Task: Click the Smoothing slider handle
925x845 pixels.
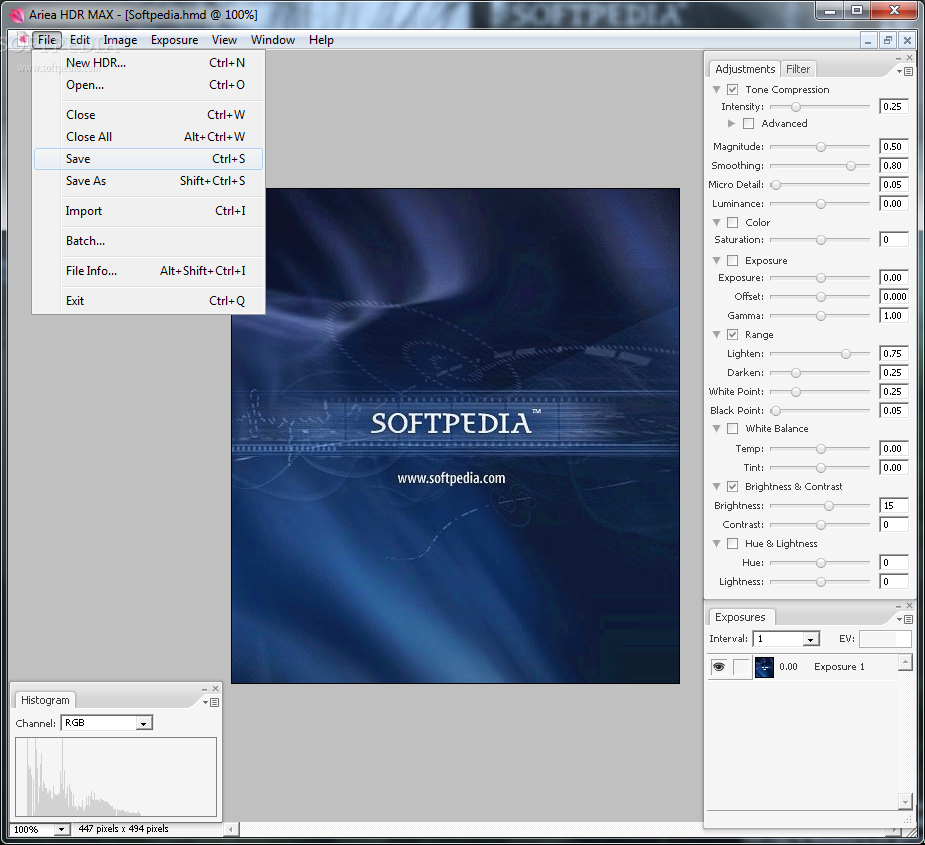Action: (851, 166)
